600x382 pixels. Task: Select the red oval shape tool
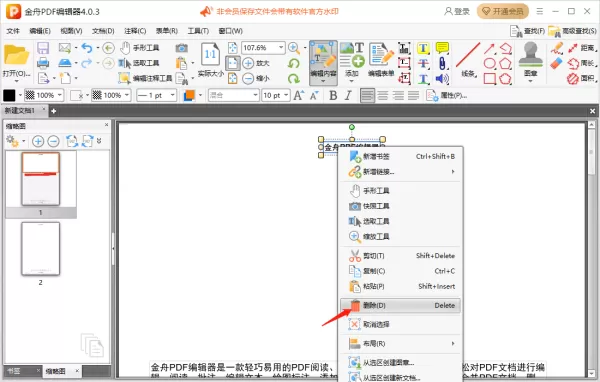click(x=489, y=64)
